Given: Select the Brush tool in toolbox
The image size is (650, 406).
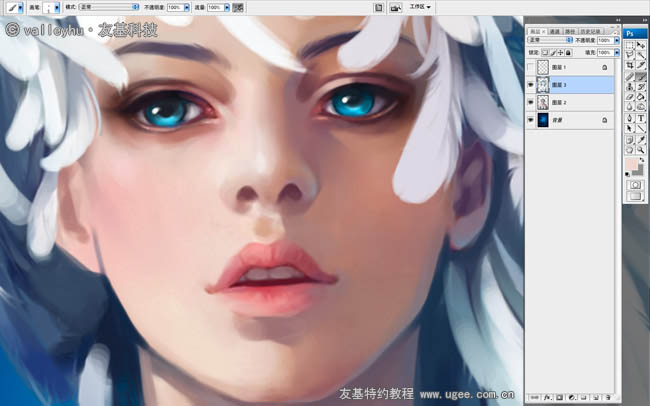Looking at the screenshot, I should click(640, 77).
